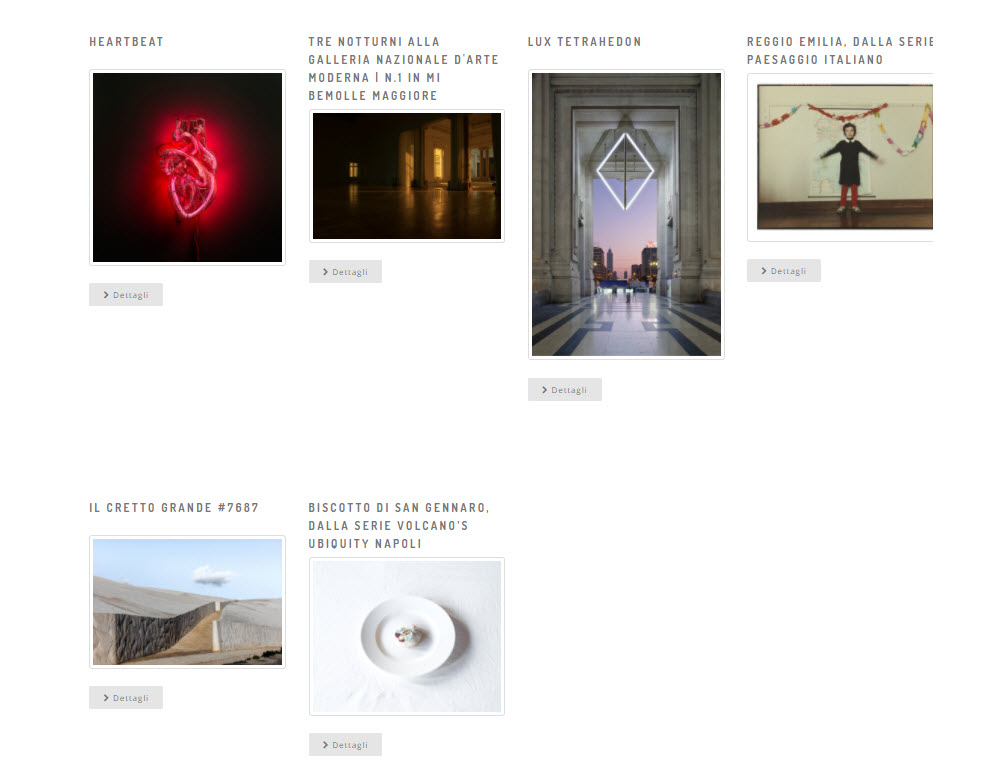
Task: Open the Biscotto di San Gennaro plate image
Action: click(407, 637)
